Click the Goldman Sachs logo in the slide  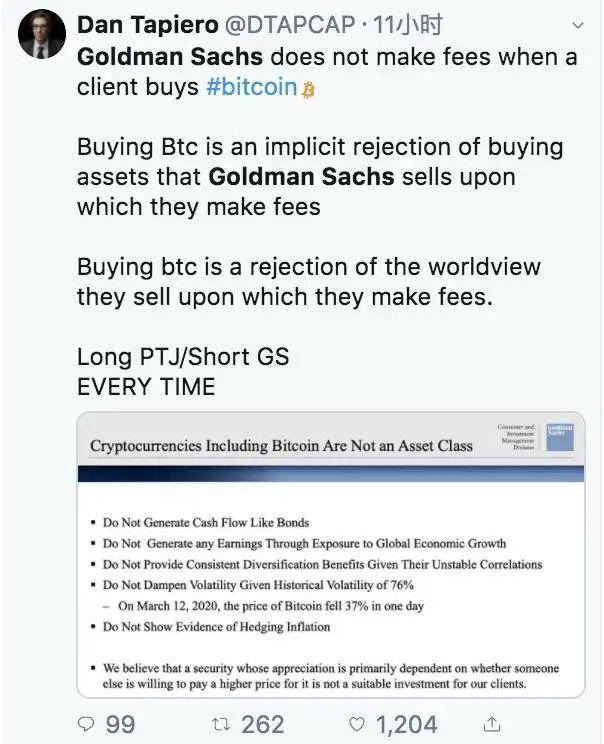[560, 437]
